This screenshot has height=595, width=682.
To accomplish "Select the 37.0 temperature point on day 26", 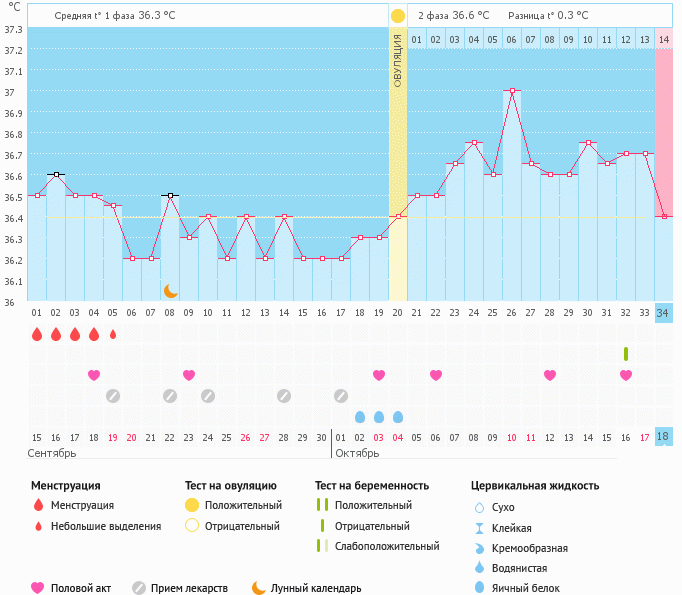I will pyautogui.click(x=512, y=91).
